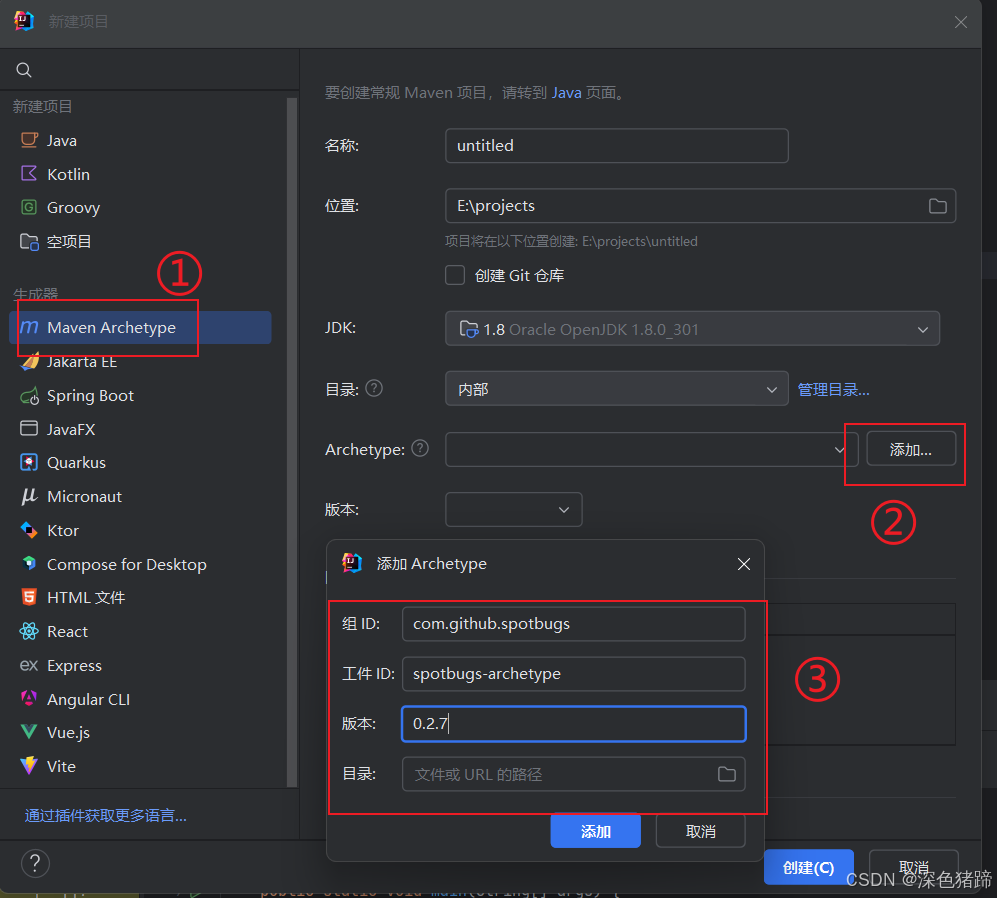Expand the Archetype combo box
Image resolution: width=997 pixels, height=898 pixels.
click(x=652, y=450)
